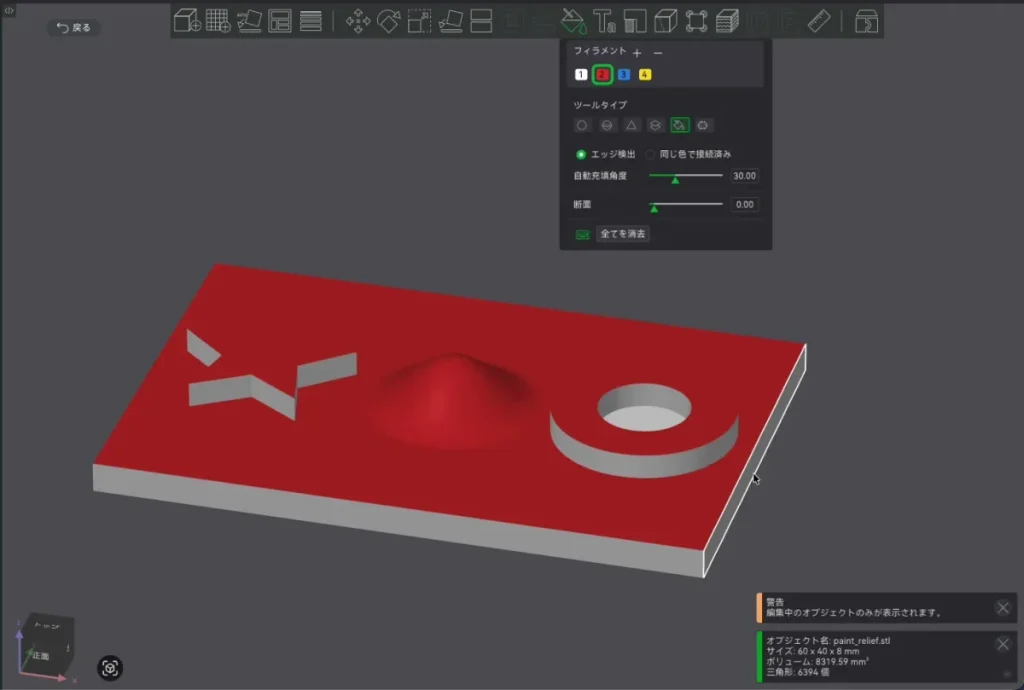This screenshot has width=1024, height=690.
Task: Select white filament 1 swatch
Action: pos(581,74)
